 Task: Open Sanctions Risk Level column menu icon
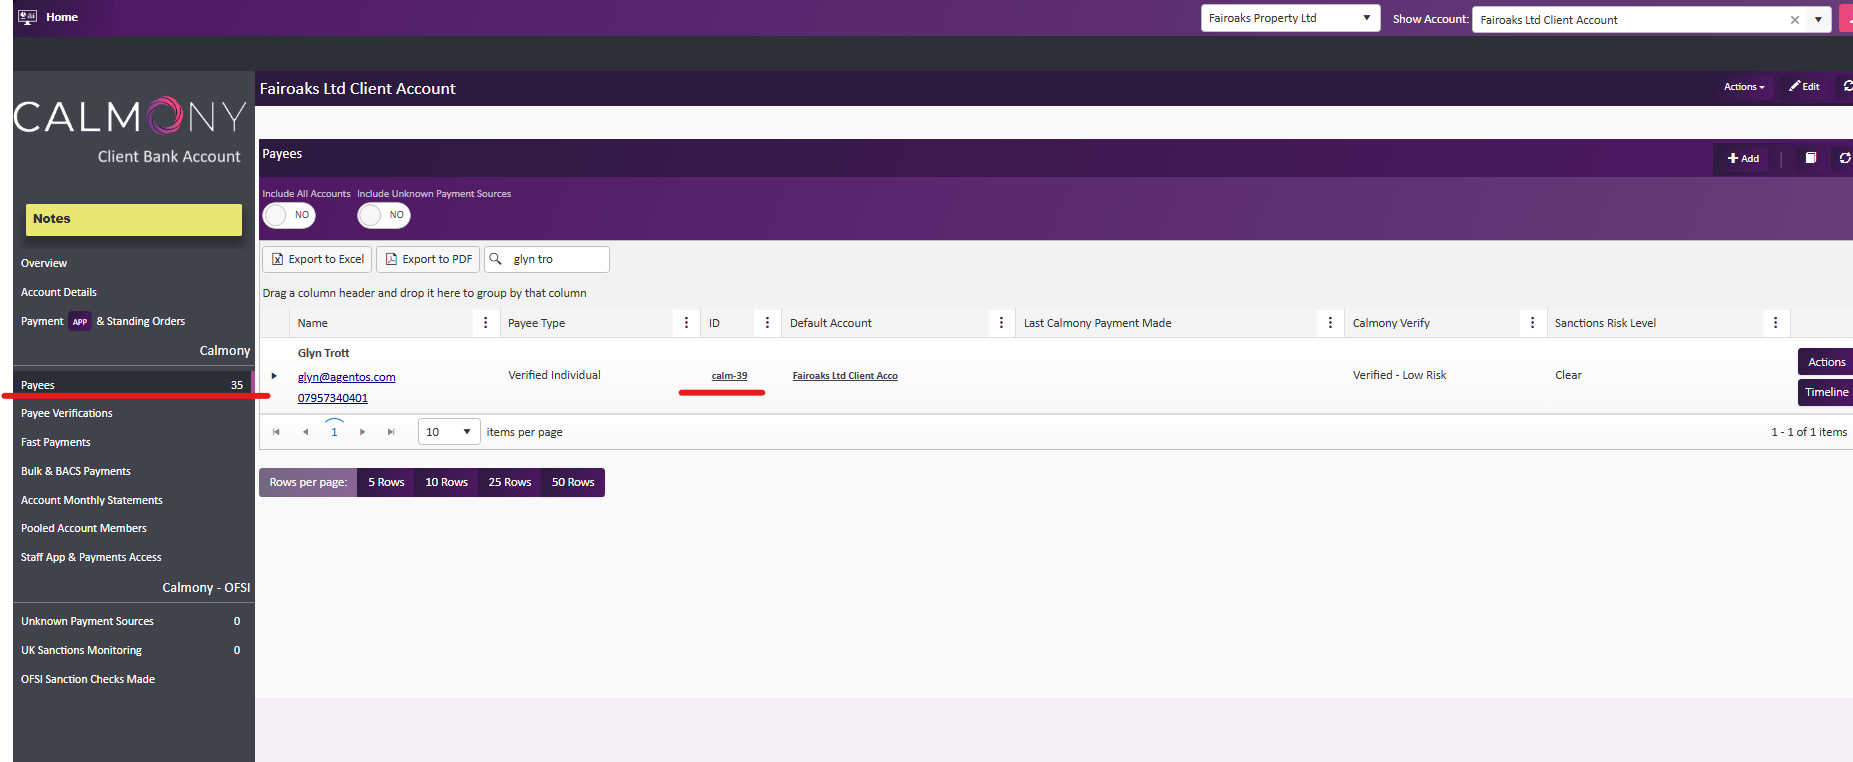pos(1775,323)
